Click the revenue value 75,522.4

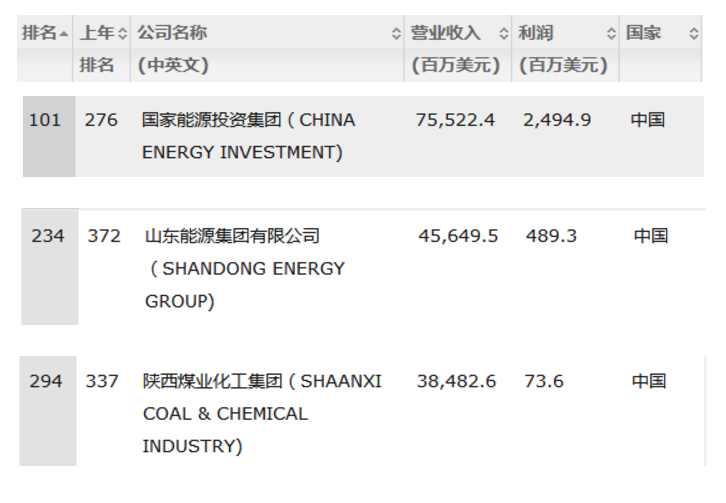[455, 120]
